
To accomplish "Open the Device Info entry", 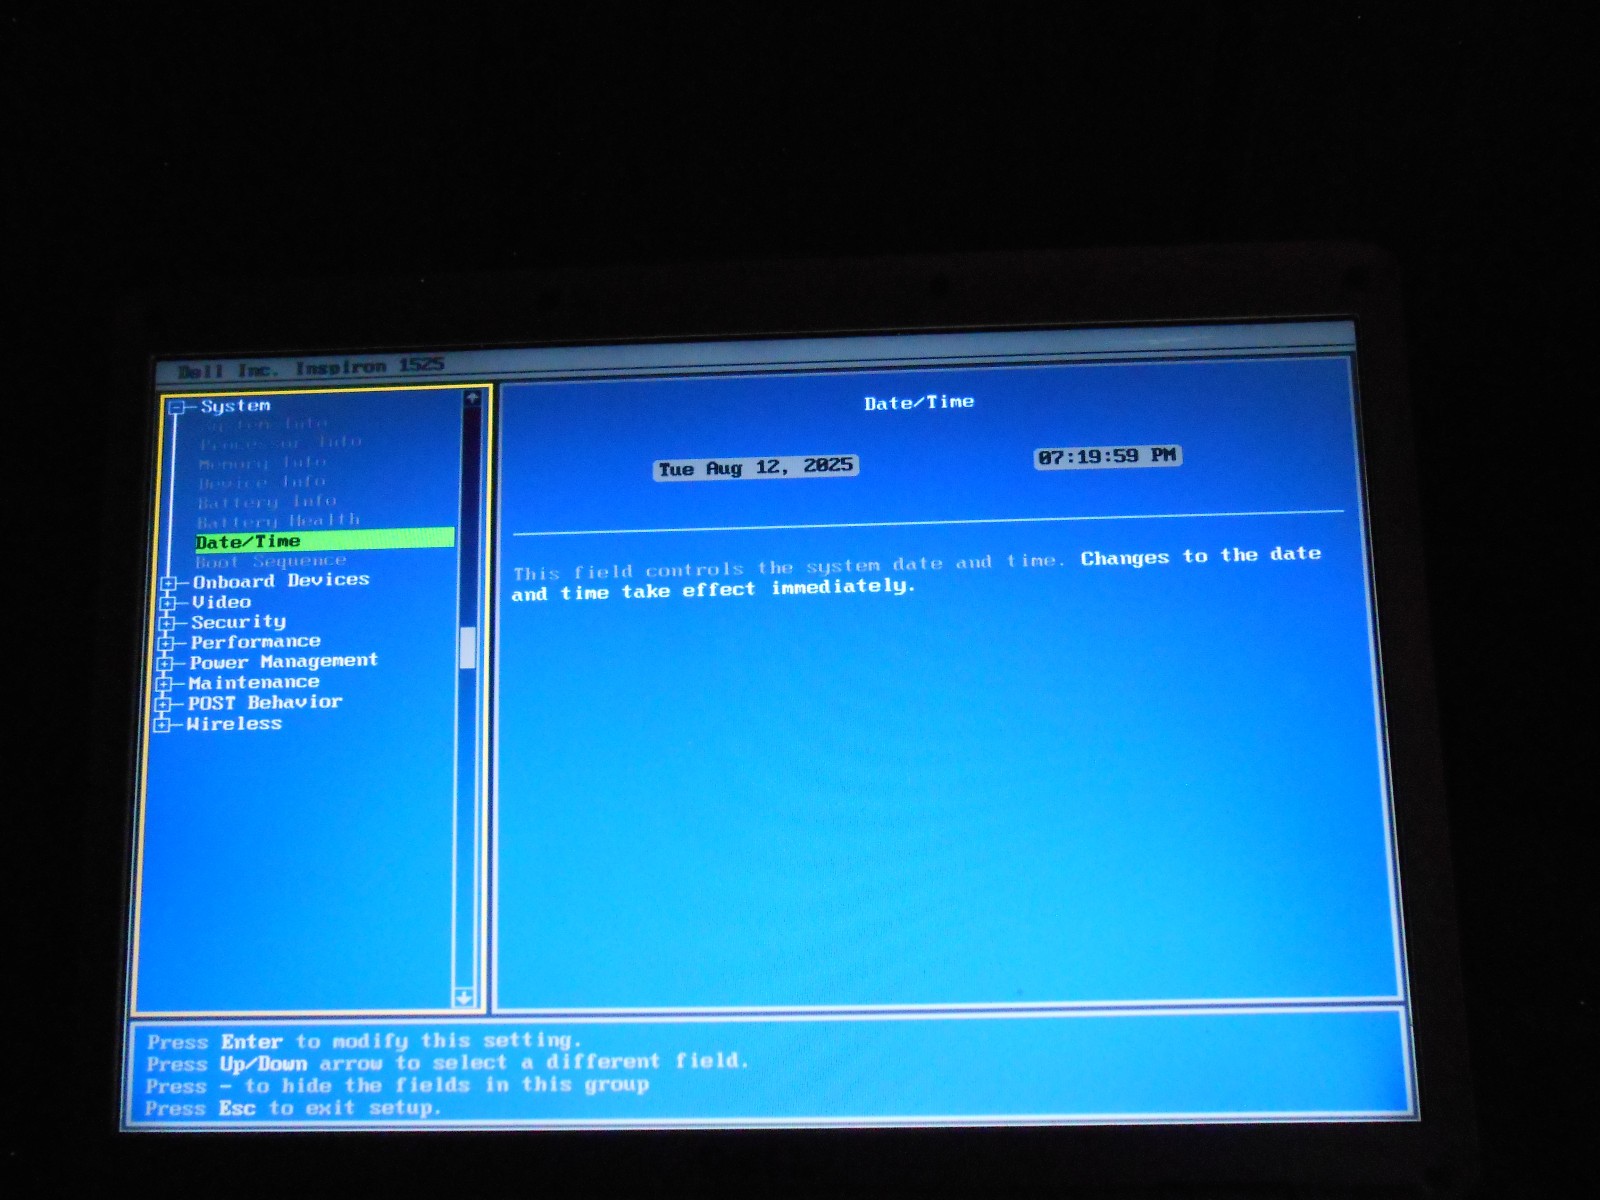I will click(x=261, y=482).
